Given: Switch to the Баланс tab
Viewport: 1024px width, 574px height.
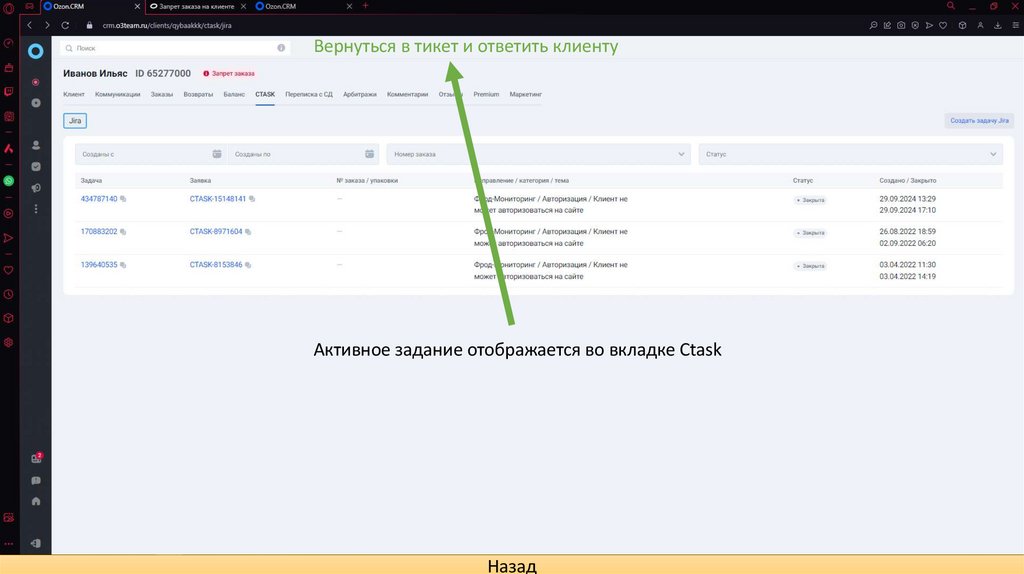Looking at the screenshot, I should [x=234, y=95].
